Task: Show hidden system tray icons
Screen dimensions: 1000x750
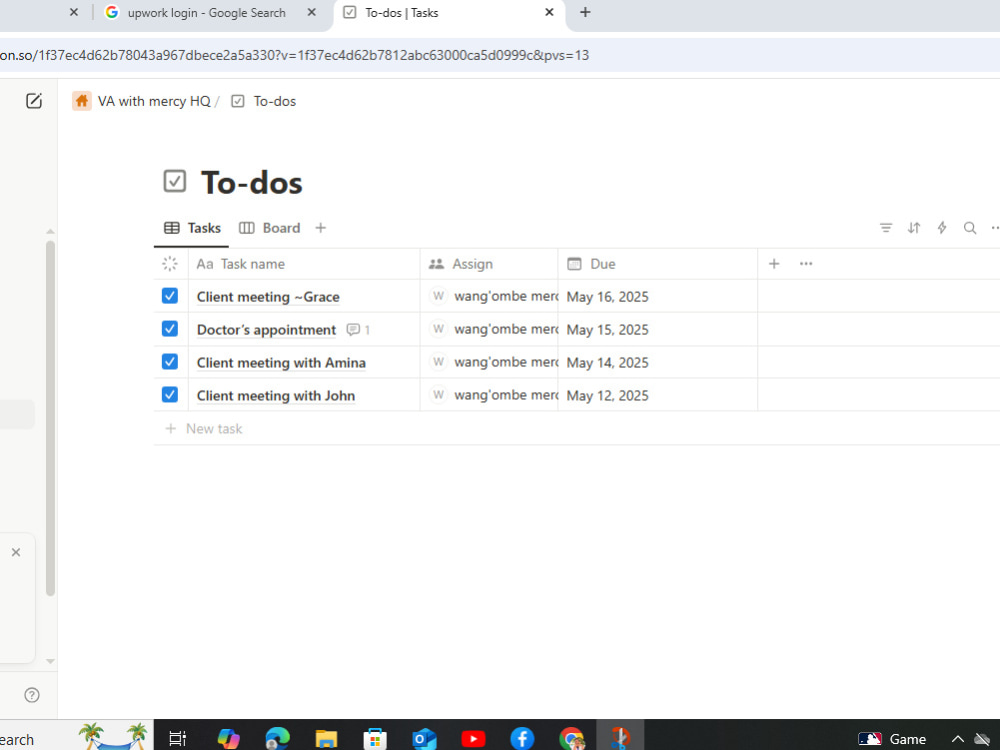Action: pyautogui.click(x=958, y=739)
